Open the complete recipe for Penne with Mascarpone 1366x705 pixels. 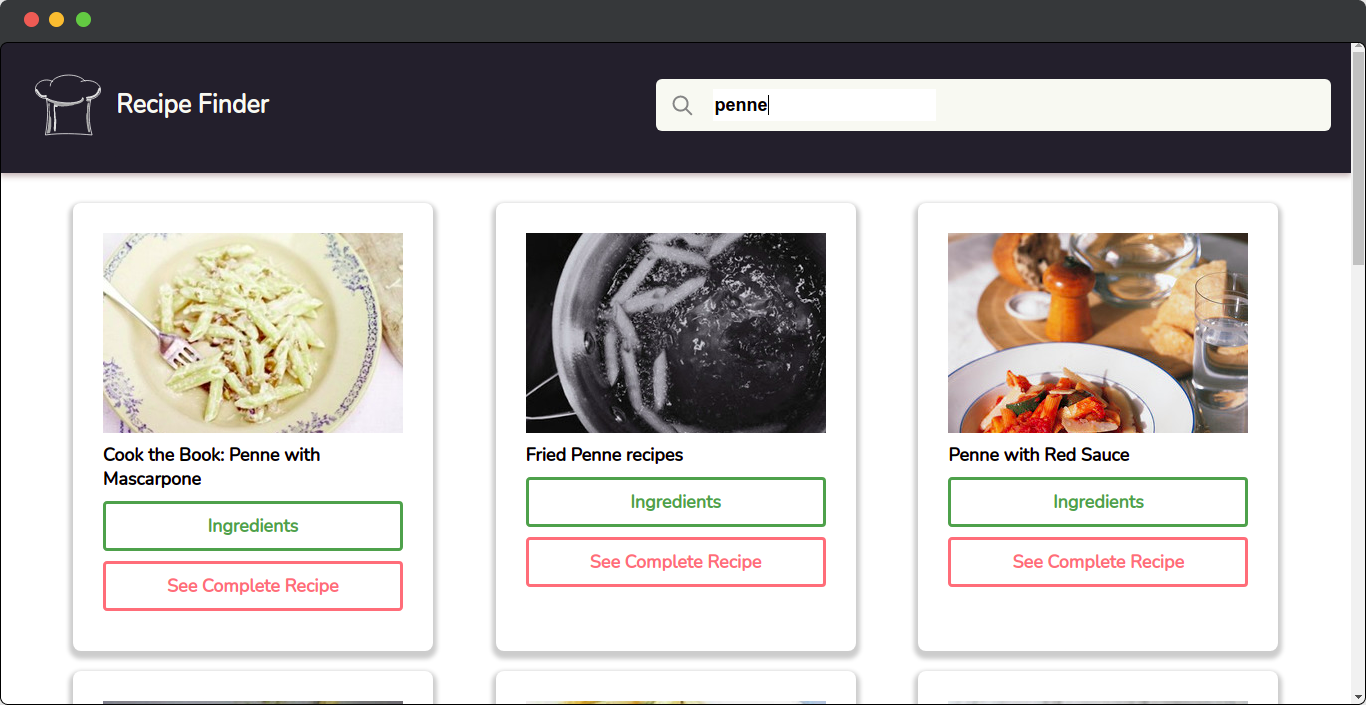[x=252, y=585]
